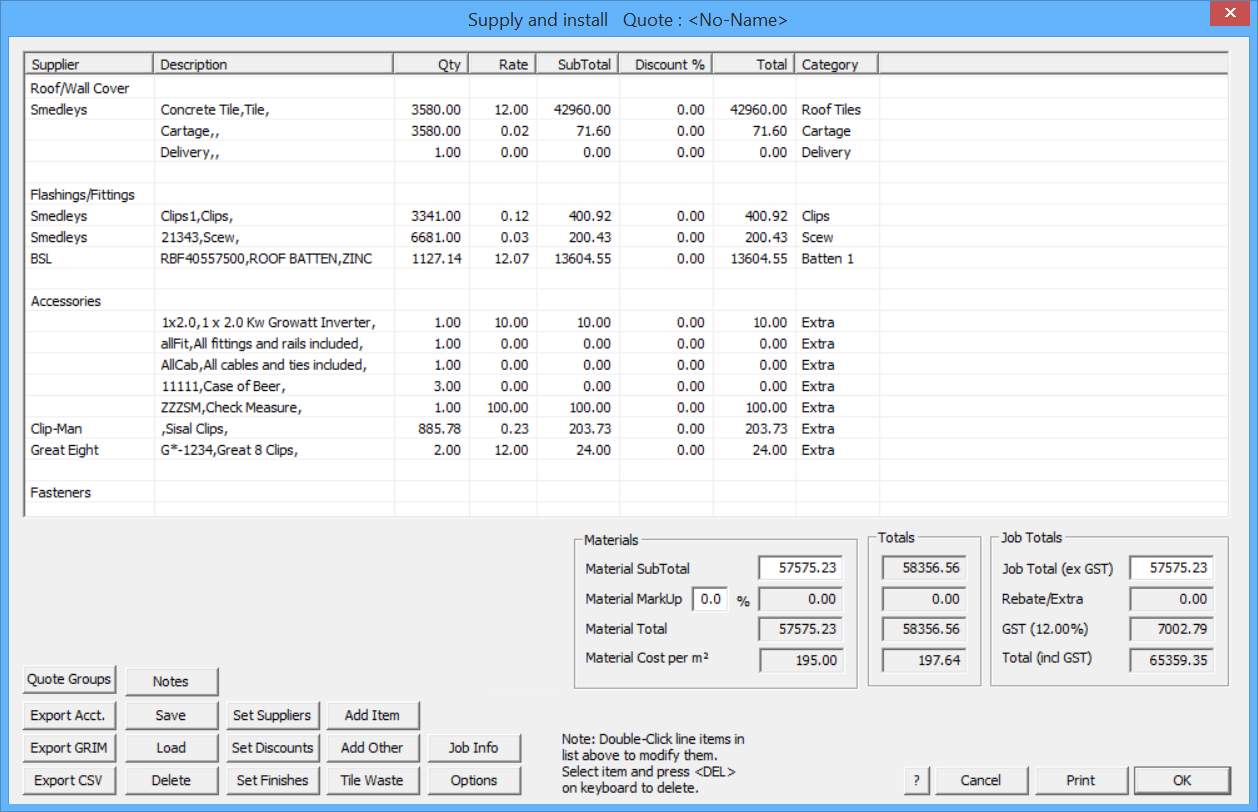Select the Case of Beer line item
This screenshot has width=1258, height=812.
626,386
